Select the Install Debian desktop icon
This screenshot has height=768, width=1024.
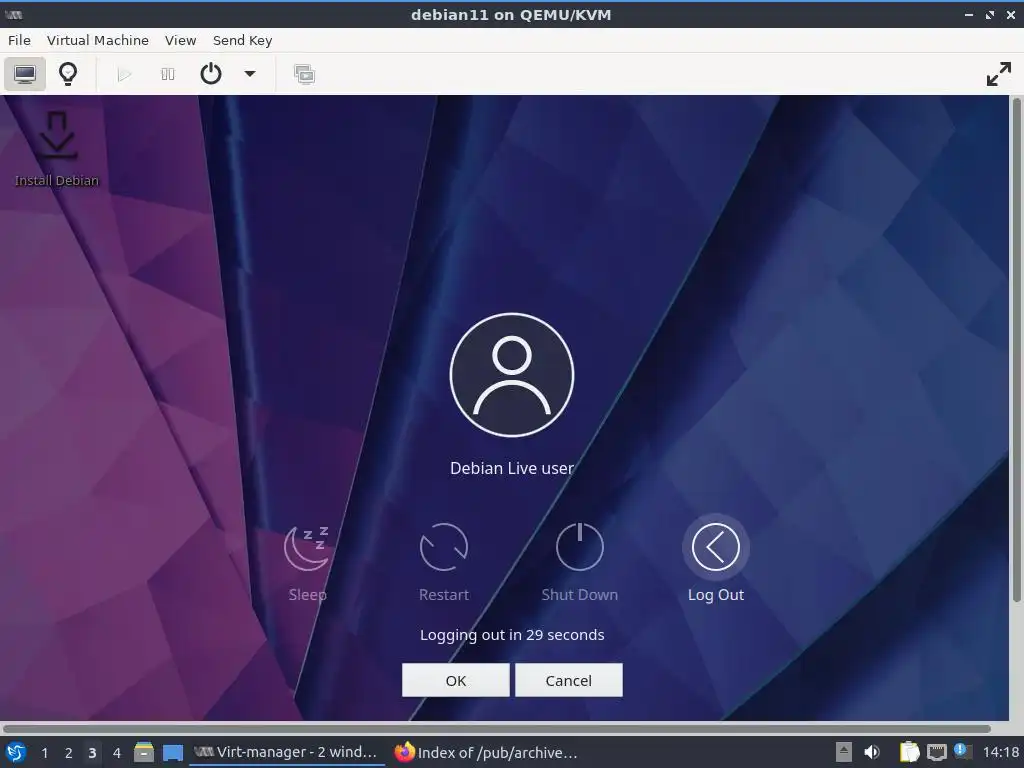[x=57, y=149]
